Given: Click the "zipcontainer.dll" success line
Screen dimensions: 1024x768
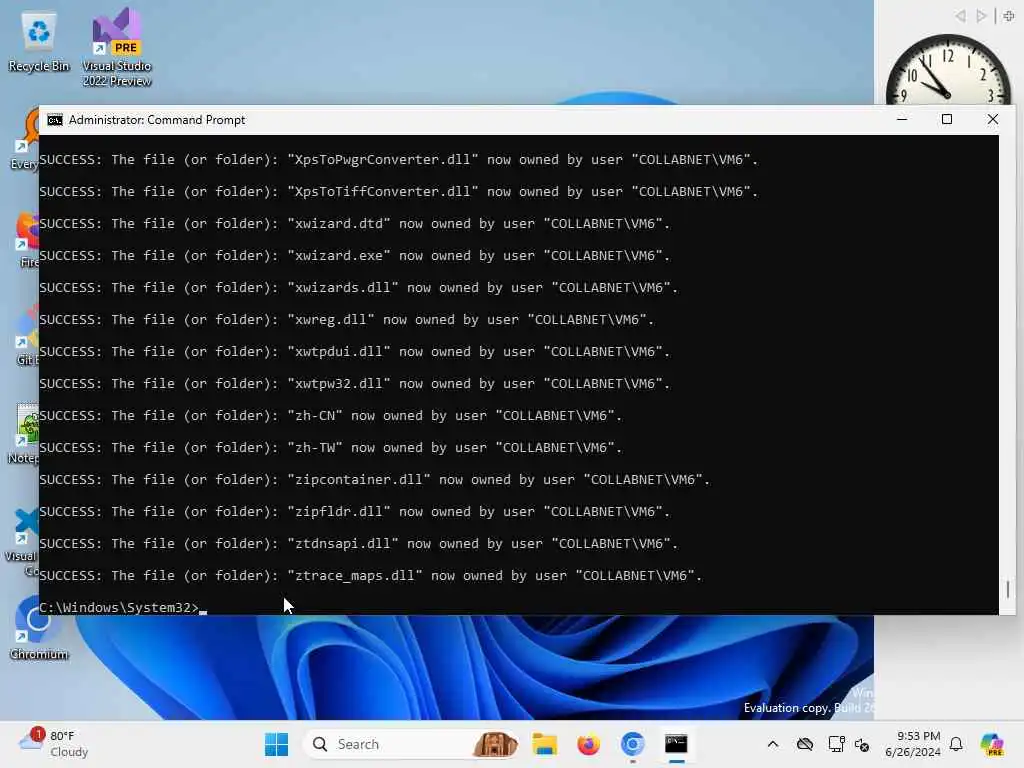Looking at the screenshot, I should [375, 479].
